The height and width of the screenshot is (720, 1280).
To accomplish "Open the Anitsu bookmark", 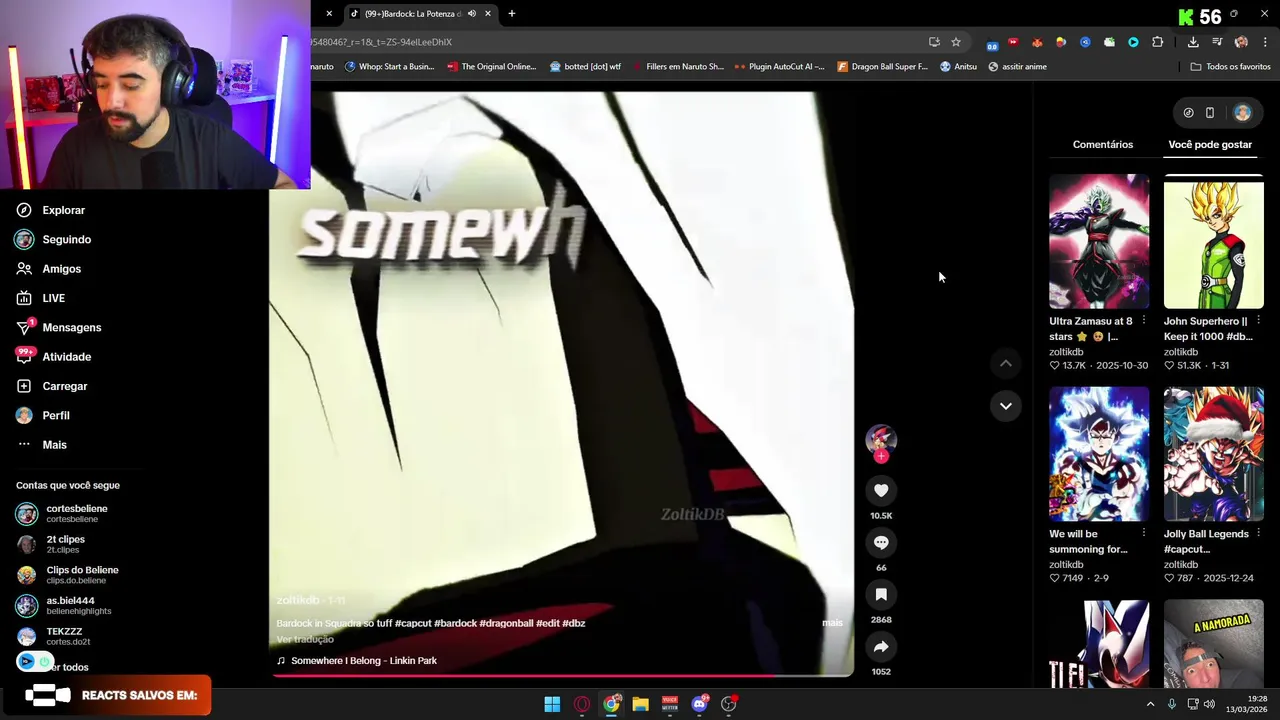I will pyautogui.click(x=958, y=66).
